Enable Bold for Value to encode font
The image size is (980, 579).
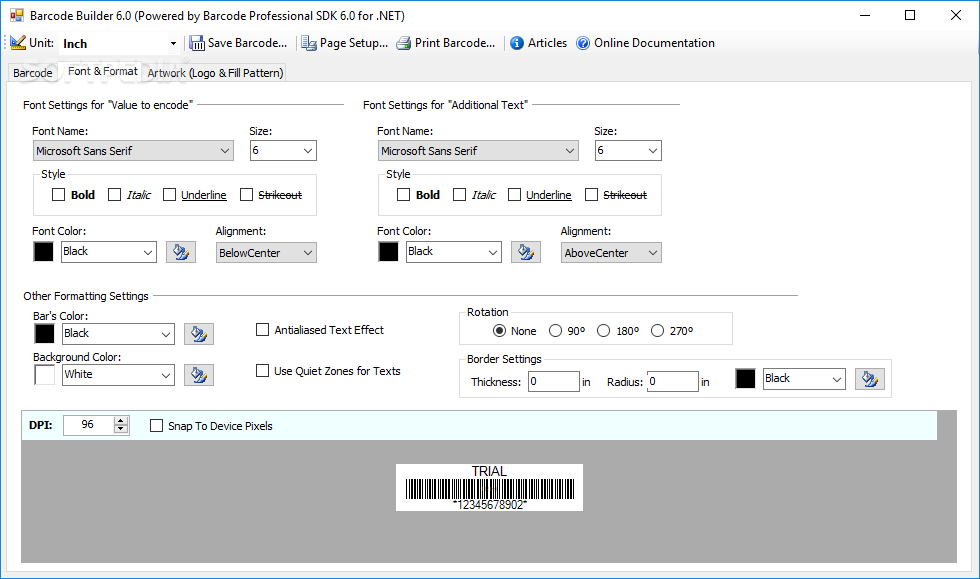[59, 195]
